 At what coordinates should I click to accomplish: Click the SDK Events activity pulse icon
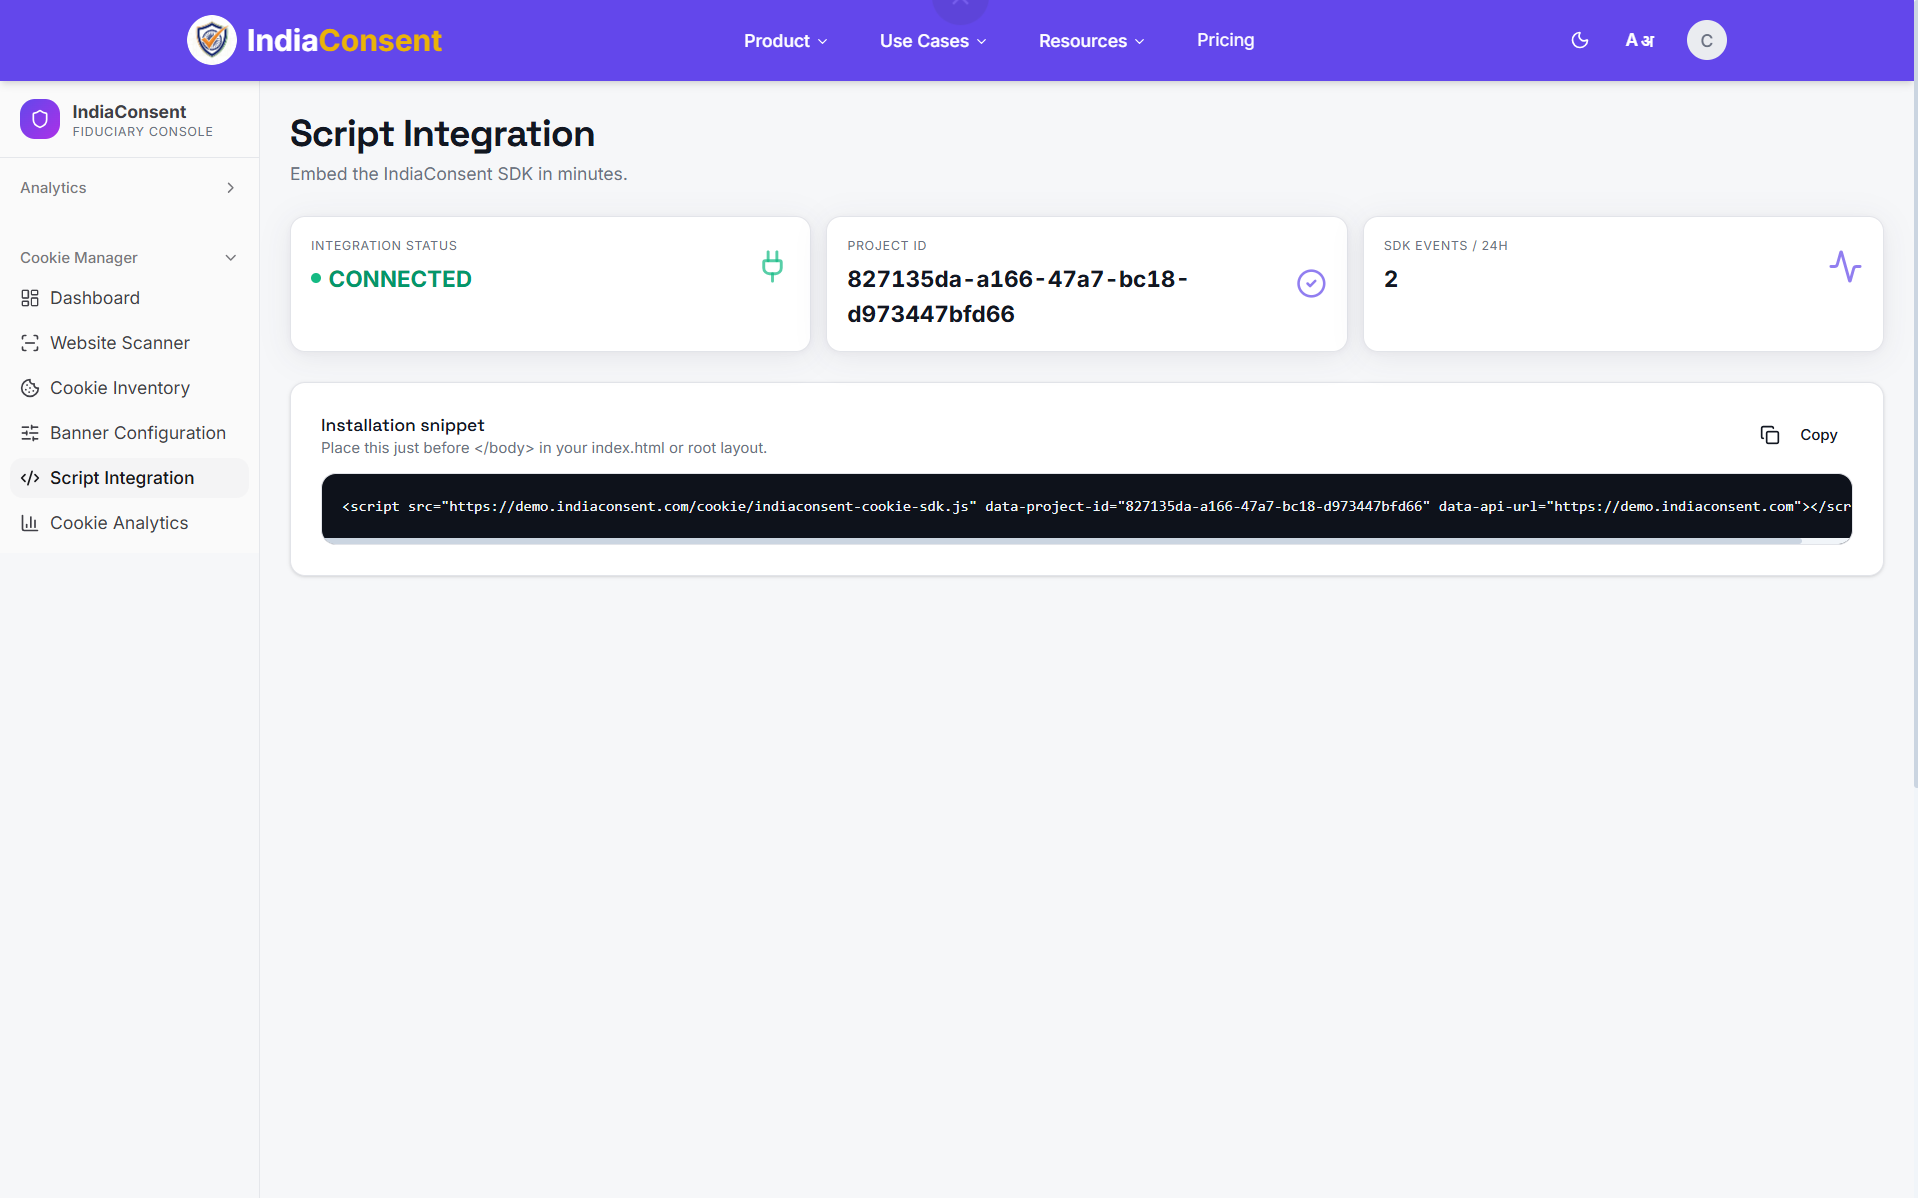click(x=1845, y=266)
